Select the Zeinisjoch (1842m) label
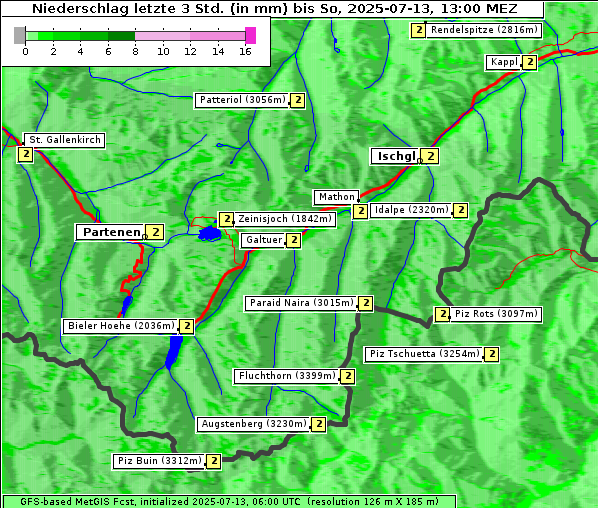Image resolution: width=598 pixels, height=508 pixels. pyautogui.click(x=285, y=219)
